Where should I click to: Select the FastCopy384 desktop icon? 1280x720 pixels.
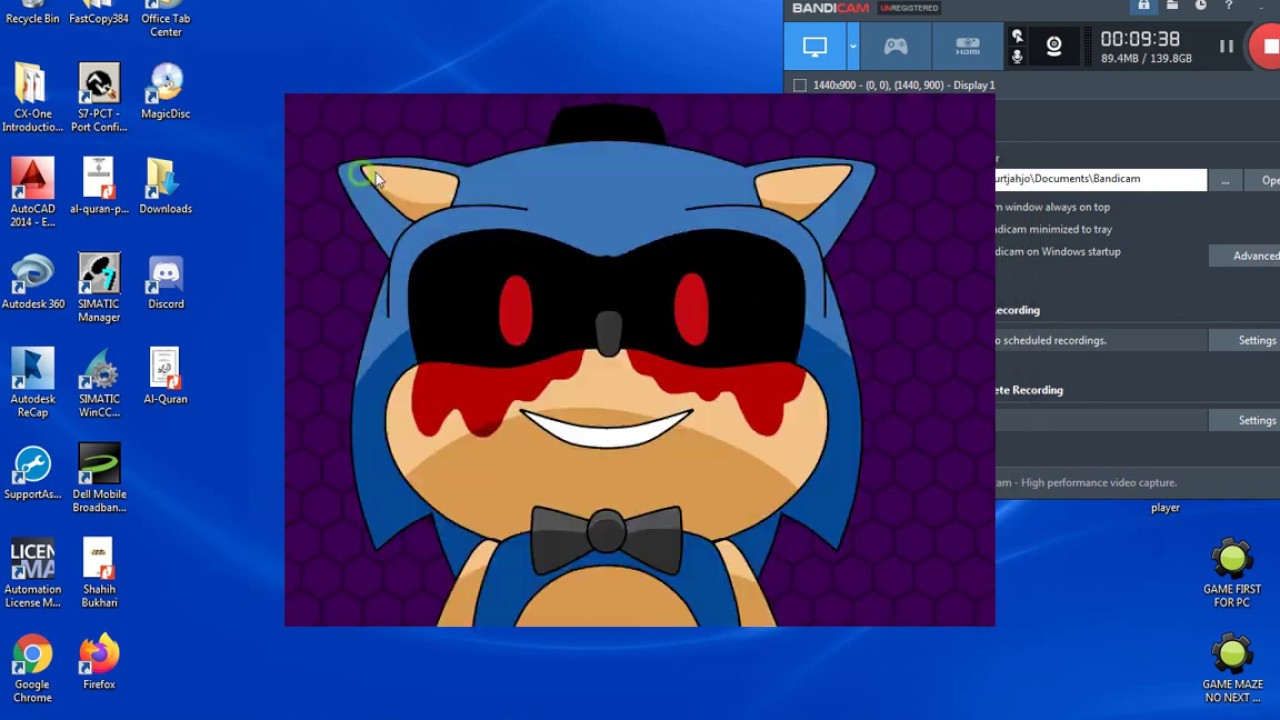click(99, 13)
